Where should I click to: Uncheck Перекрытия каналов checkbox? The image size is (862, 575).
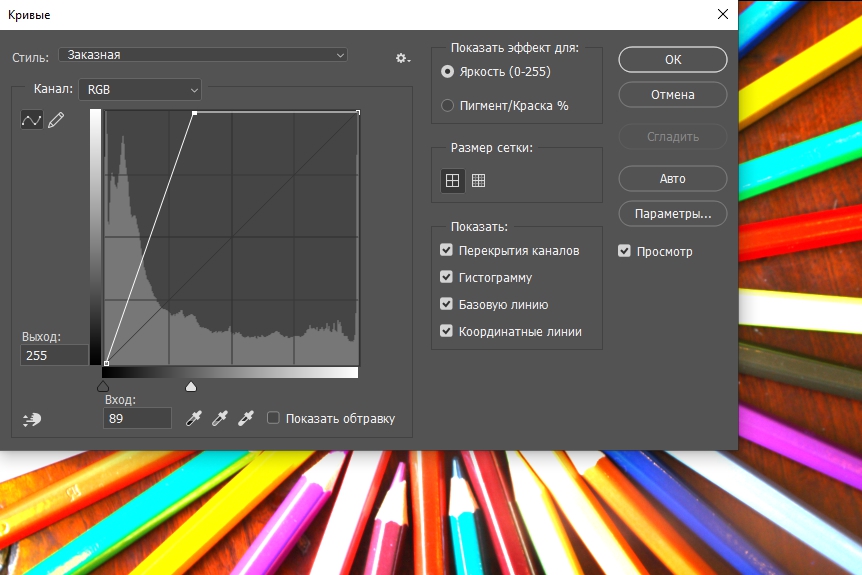tap(446, 250)
